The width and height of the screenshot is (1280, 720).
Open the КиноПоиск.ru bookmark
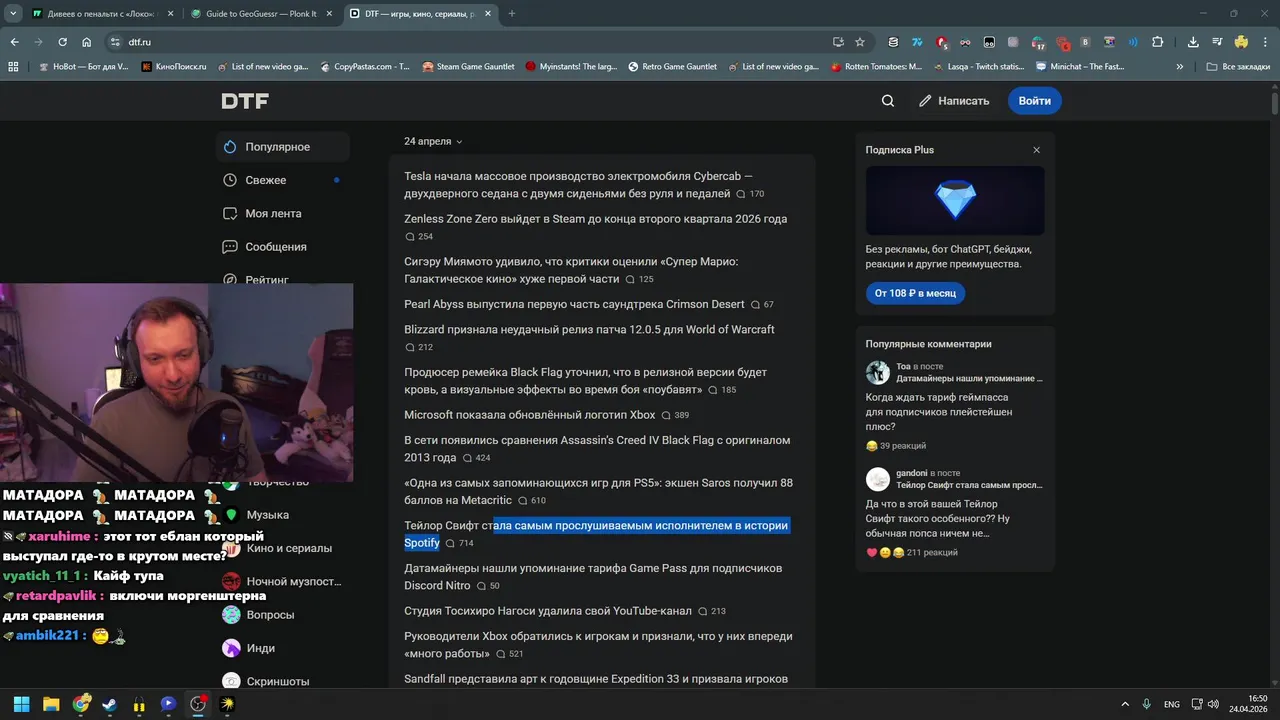click(x=174, y=67)
